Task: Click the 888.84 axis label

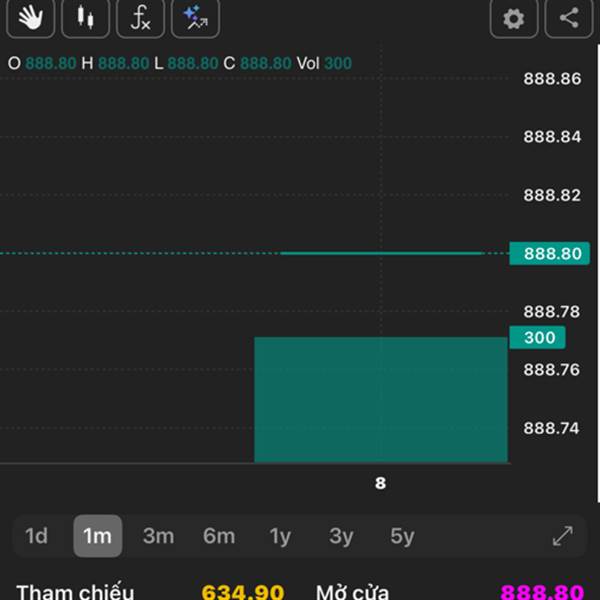Action: (552, 137)
